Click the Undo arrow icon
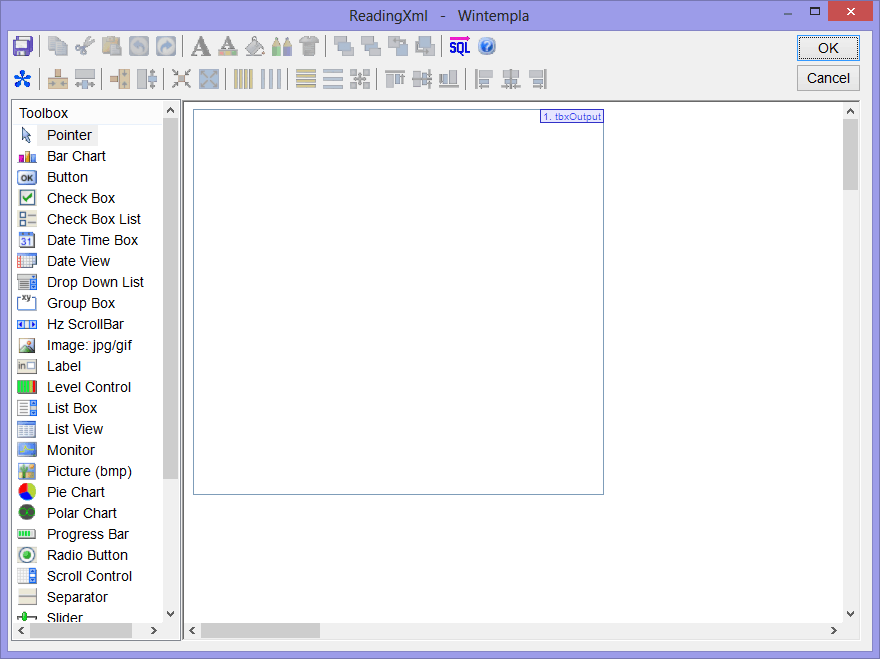Viewport: 880px width, 659px height. pyautogui.click(x=139, y=47)
